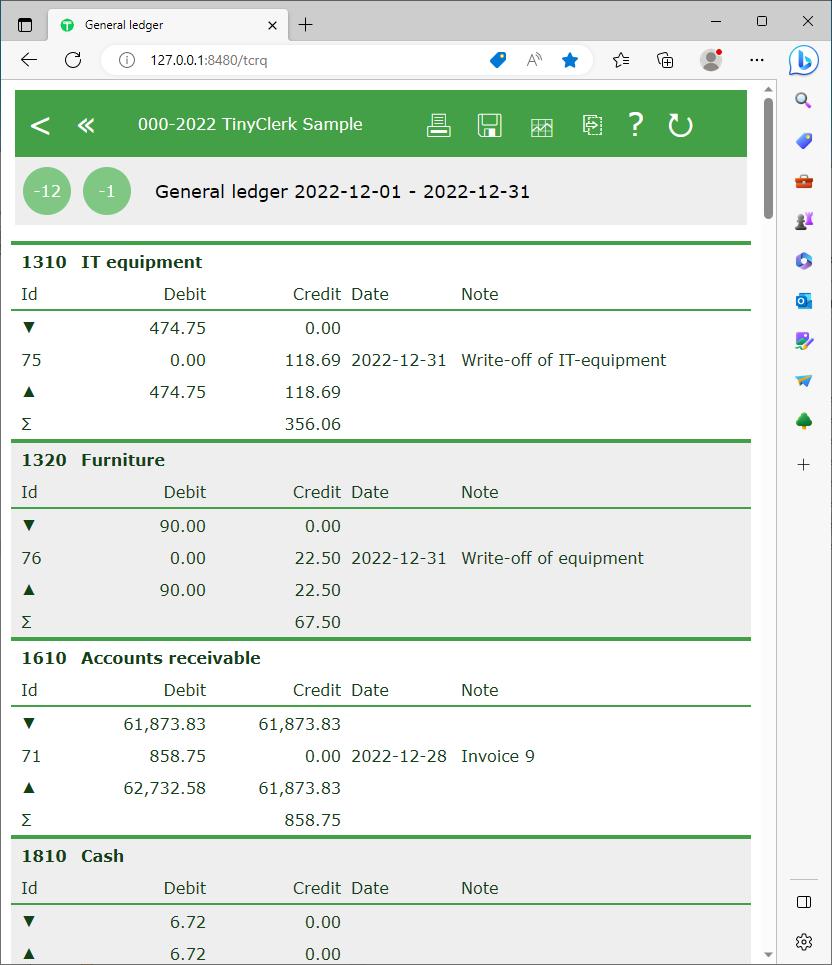The height and width of the screenshot is (965, 832).
Task: Open help with the question mark icon
Action: (x=635, y=125)
